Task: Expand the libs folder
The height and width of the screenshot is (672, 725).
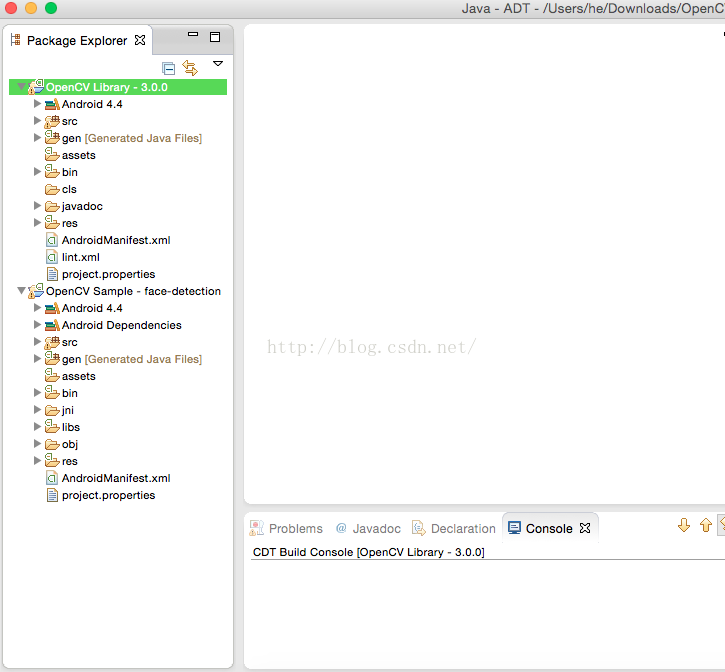Action: pos(37,426)
